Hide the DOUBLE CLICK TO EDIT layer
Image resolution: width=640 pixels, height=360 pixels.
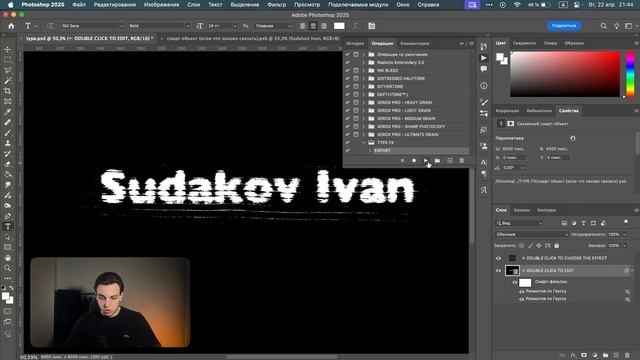(498, 271)
